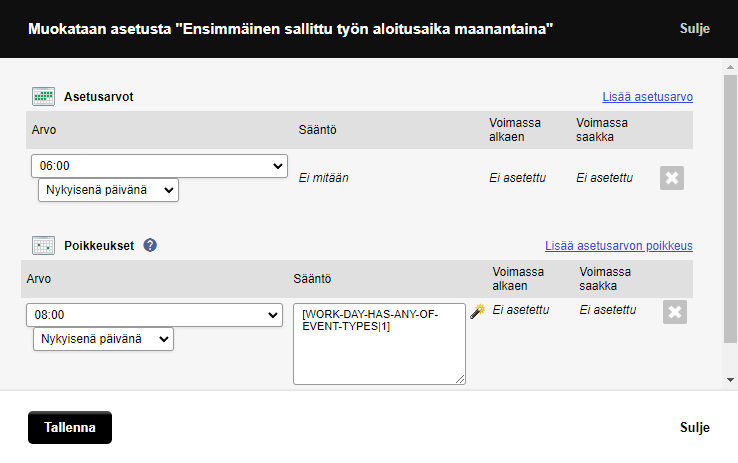Click the Poikkeukset calendar icon
This screenshot has width=738, height=463.
click(43, 245)
